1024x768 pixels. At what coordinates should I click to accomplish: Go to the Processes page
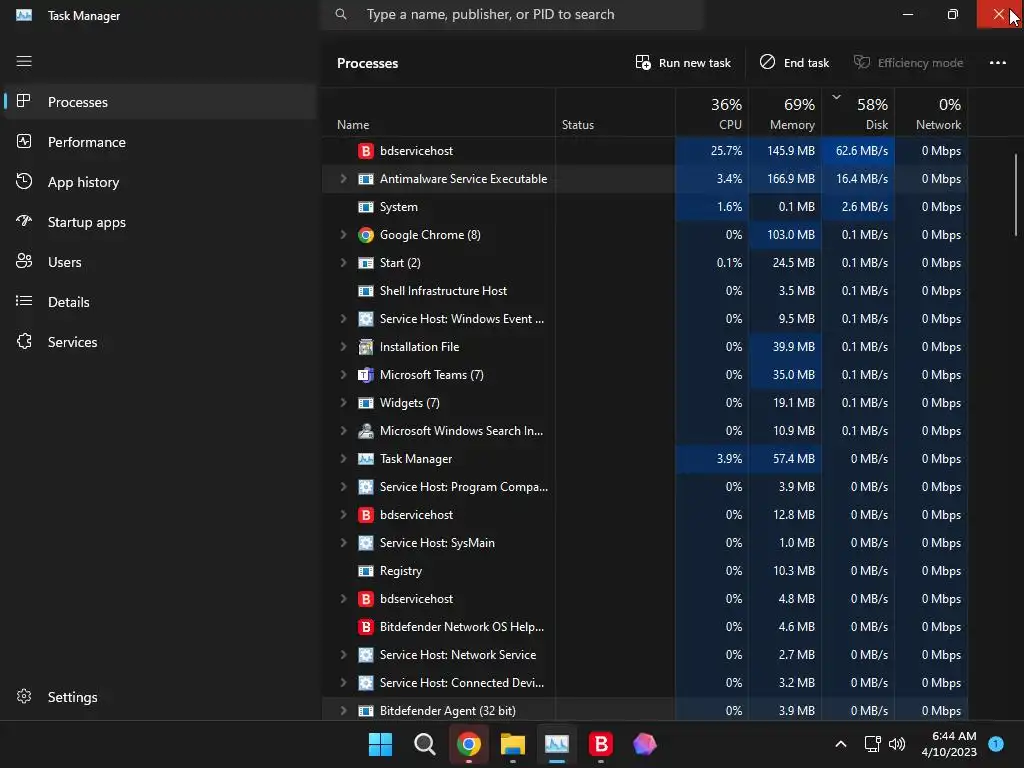tap(161, 102)
